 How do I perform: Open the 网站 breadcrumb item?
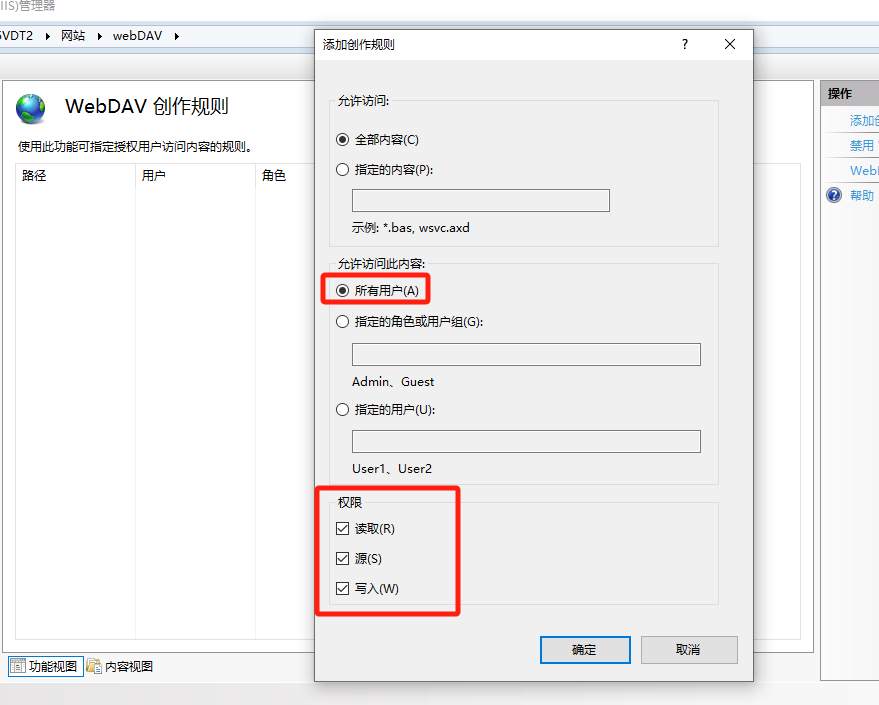73,36
